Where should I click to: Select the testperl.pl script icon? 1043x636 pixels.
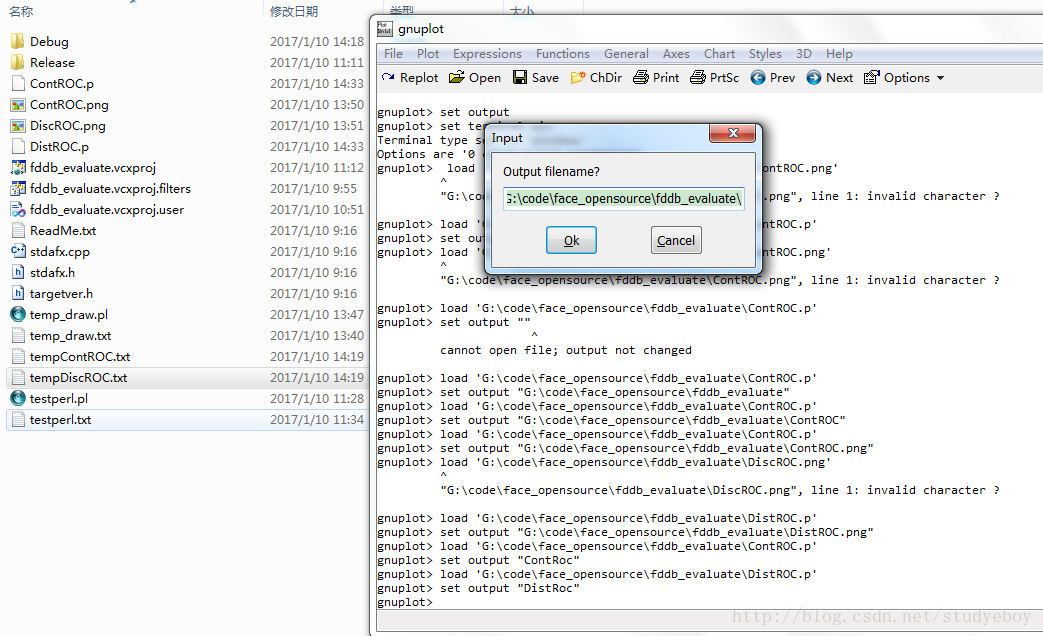18,398
